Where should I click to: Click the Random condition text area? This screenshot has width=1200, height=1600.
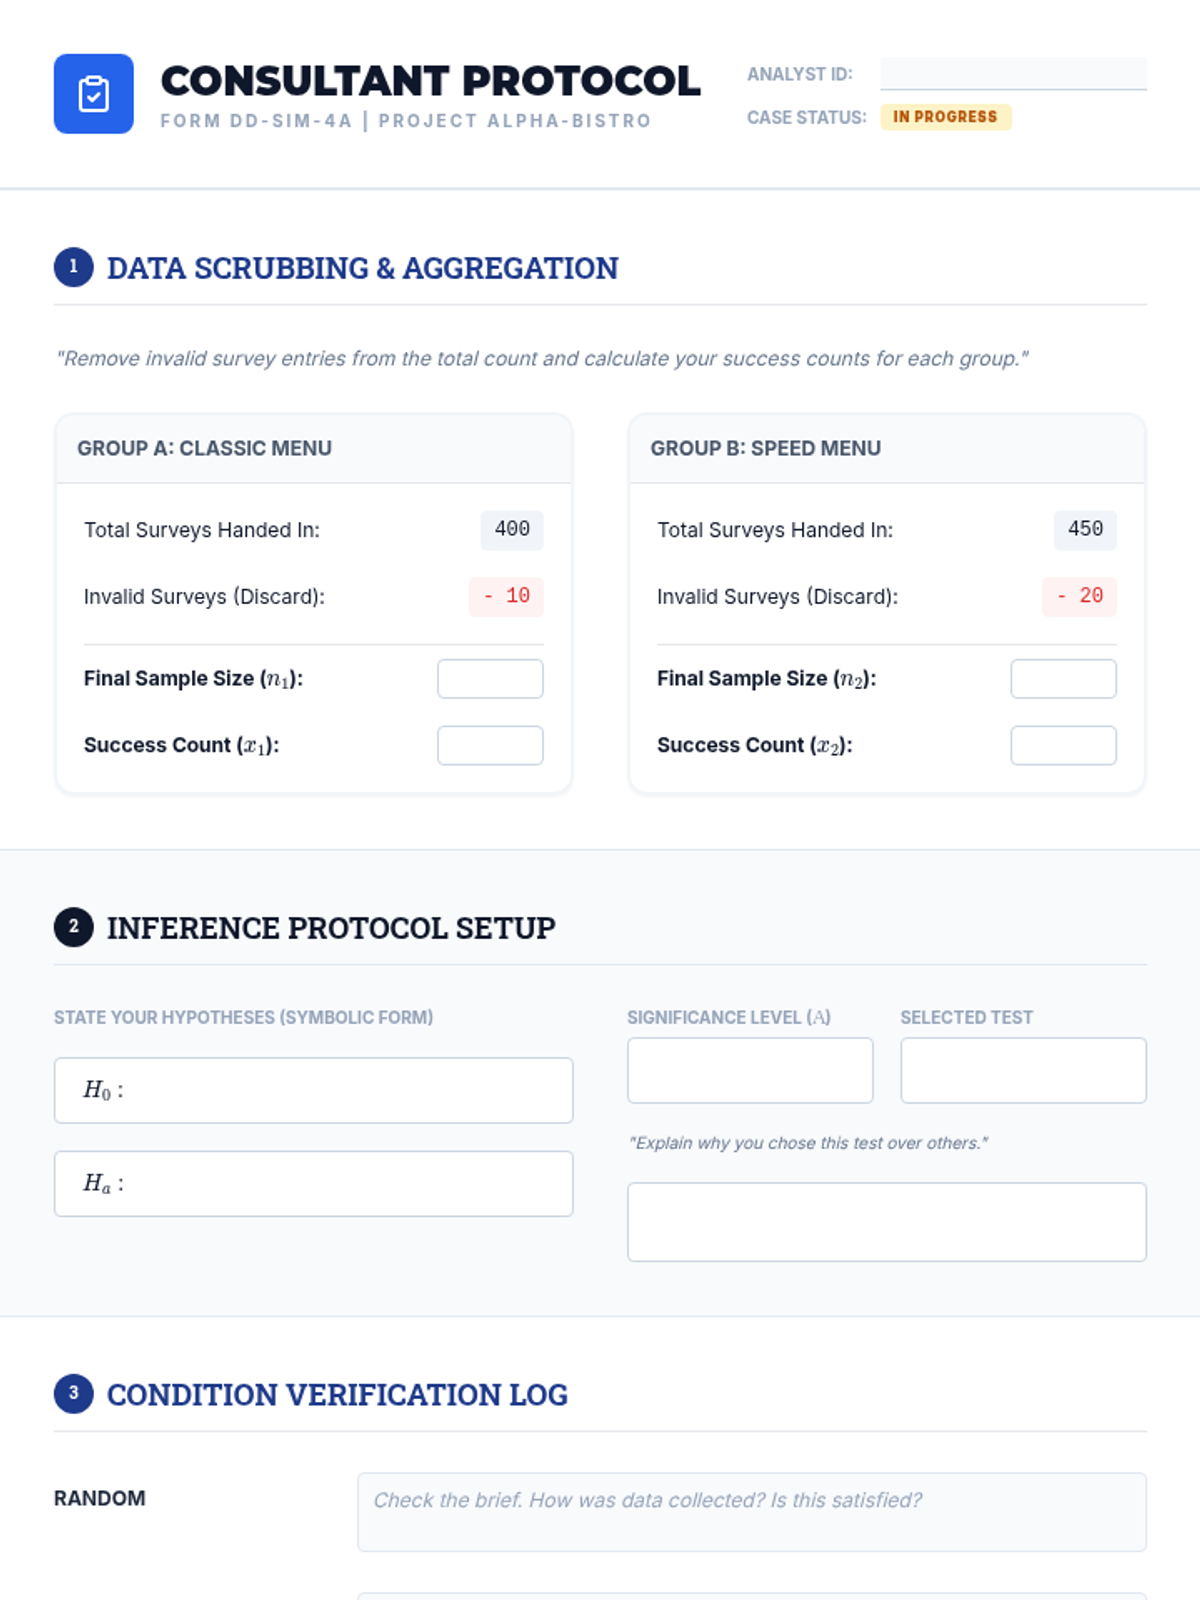click(751, 1512)
